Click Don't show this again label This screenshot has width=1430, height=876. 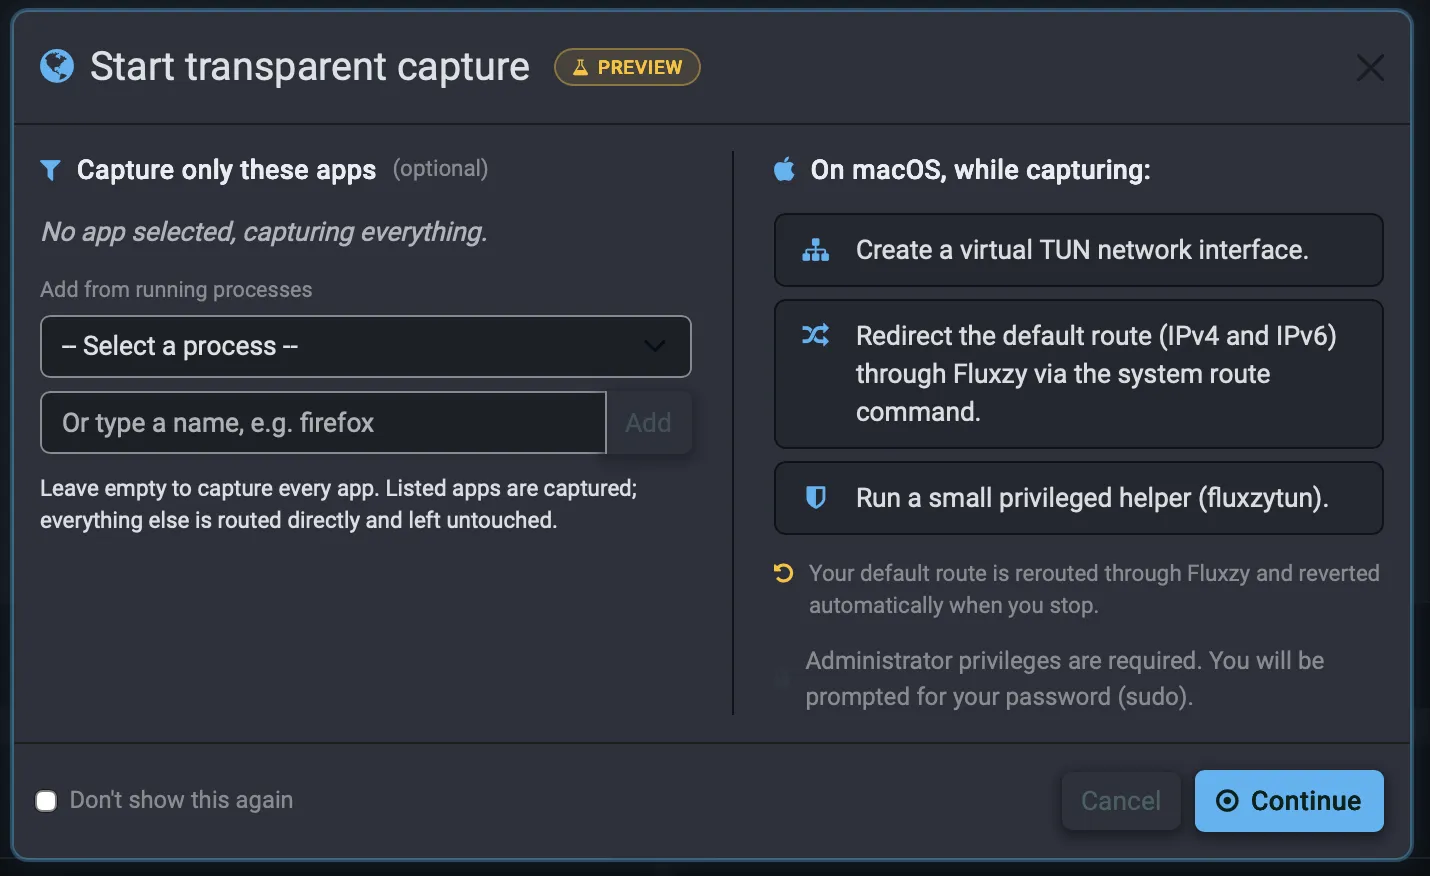[x=182, y=800]
